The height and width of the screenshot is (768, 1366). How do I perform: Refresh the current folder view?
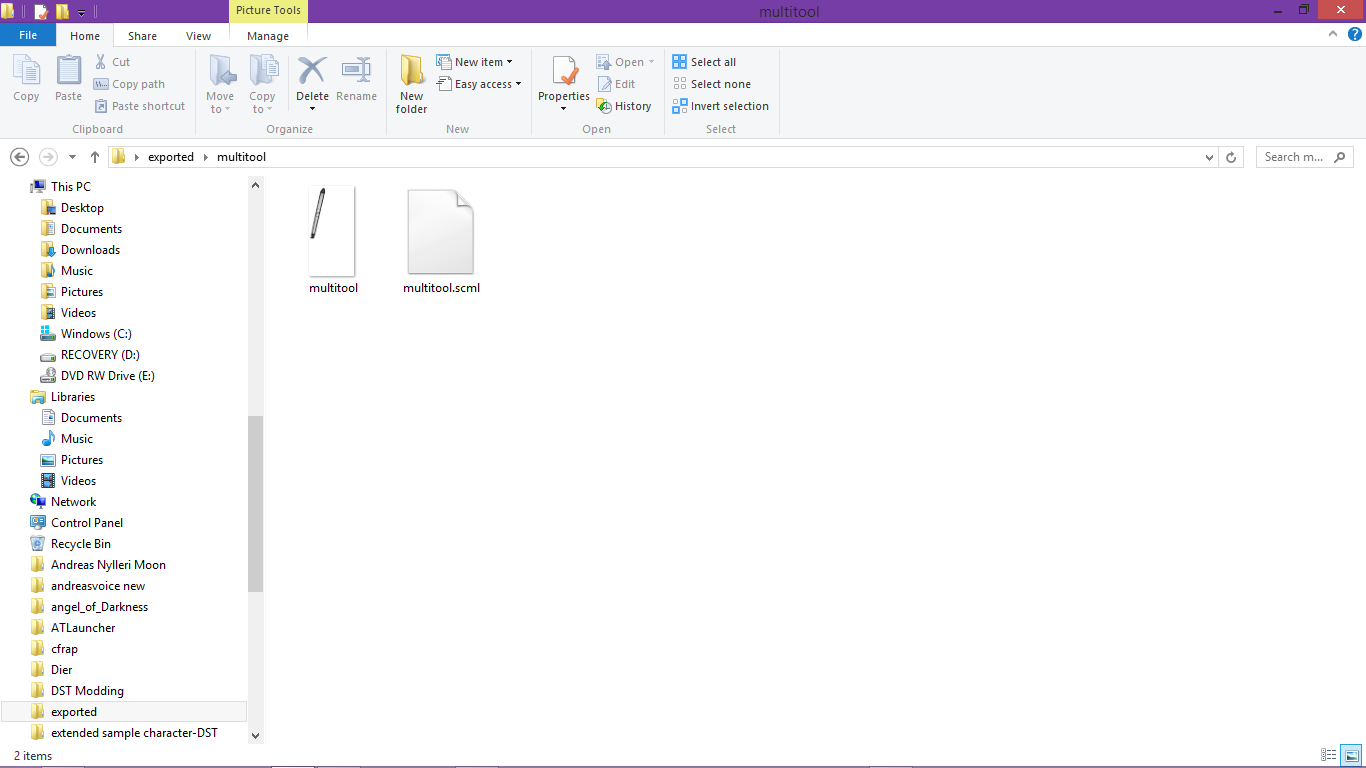click(1231, 157)
